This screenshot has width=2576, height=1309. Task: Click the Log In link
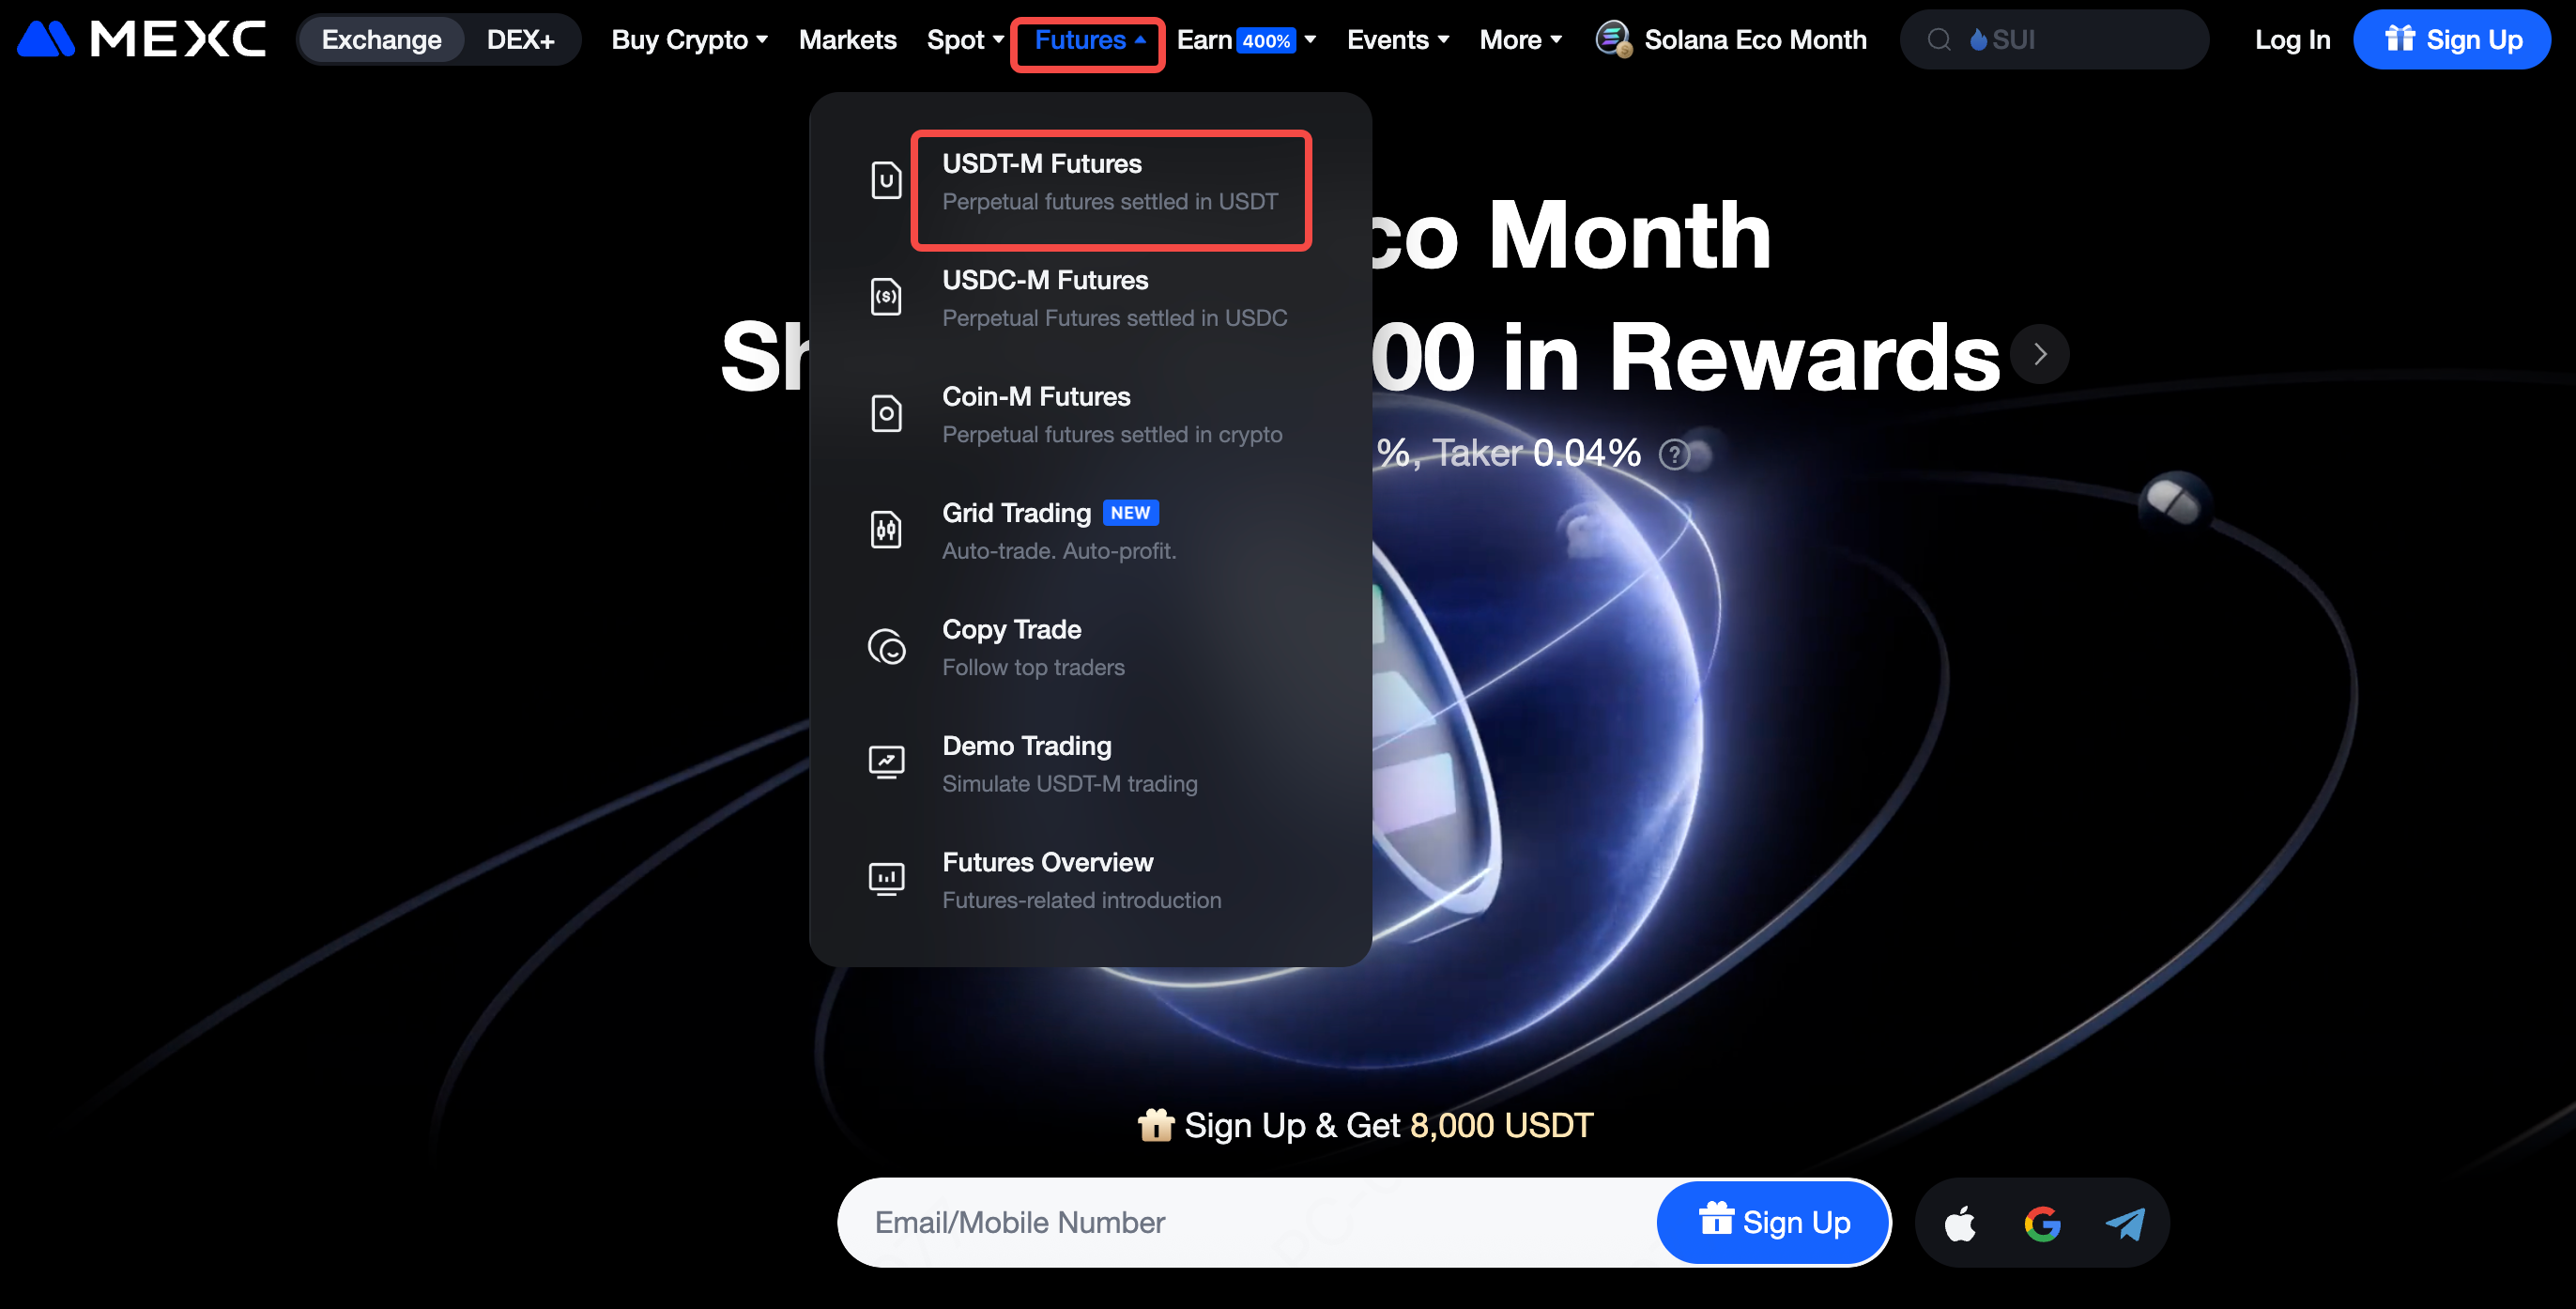tap(2292, 40)
